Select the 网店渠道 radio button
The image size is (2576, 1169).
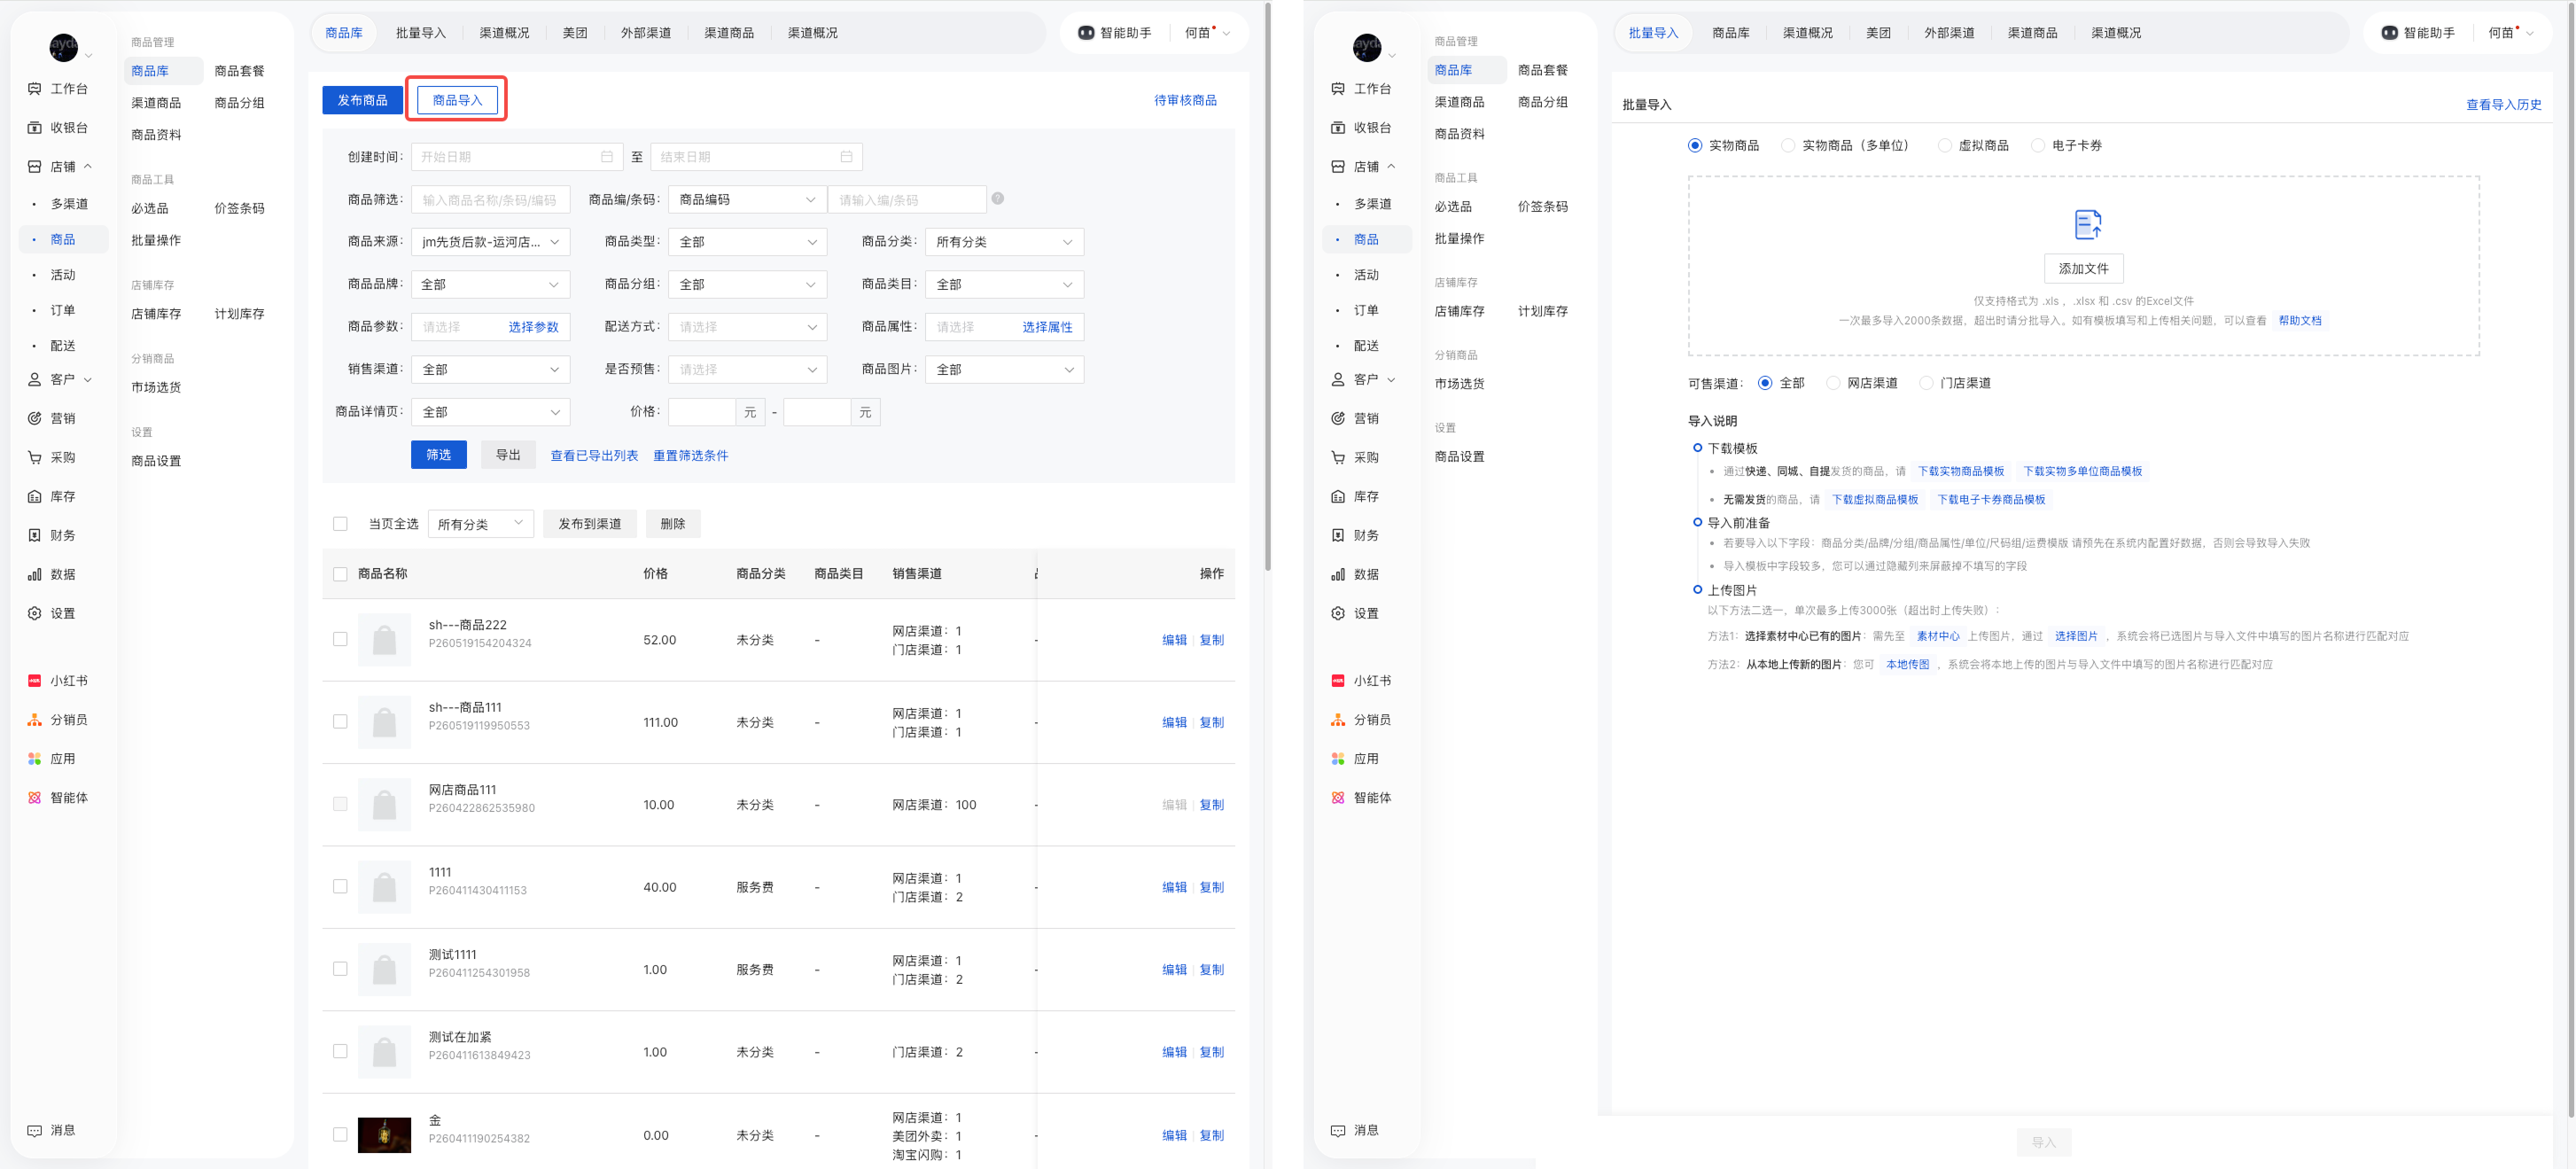pos(1833,384)
